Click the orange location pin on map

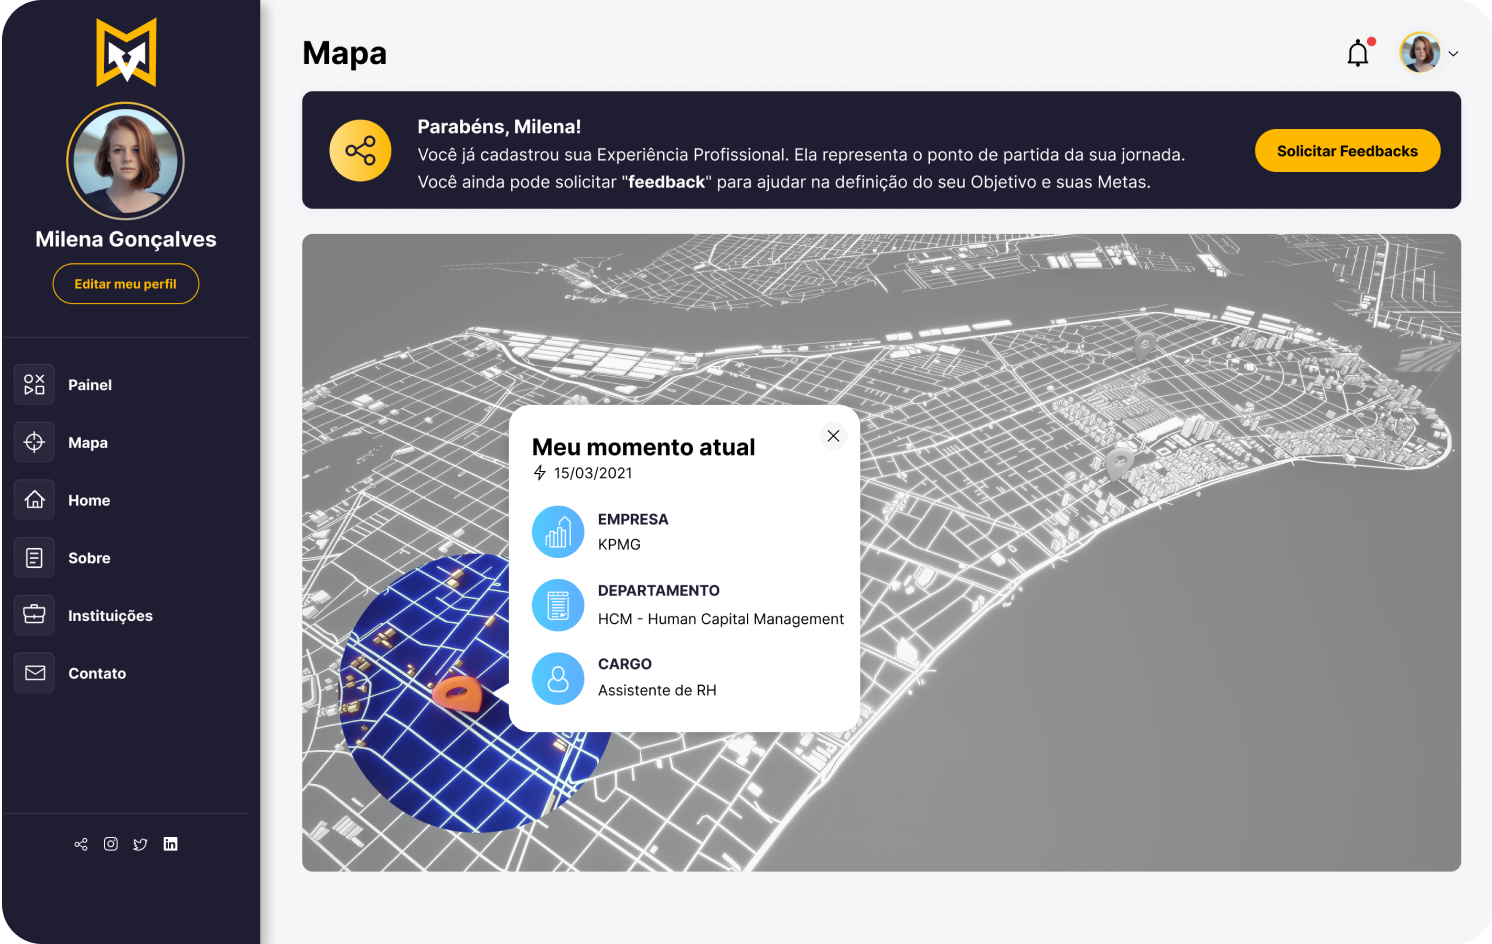coord(457,692)
